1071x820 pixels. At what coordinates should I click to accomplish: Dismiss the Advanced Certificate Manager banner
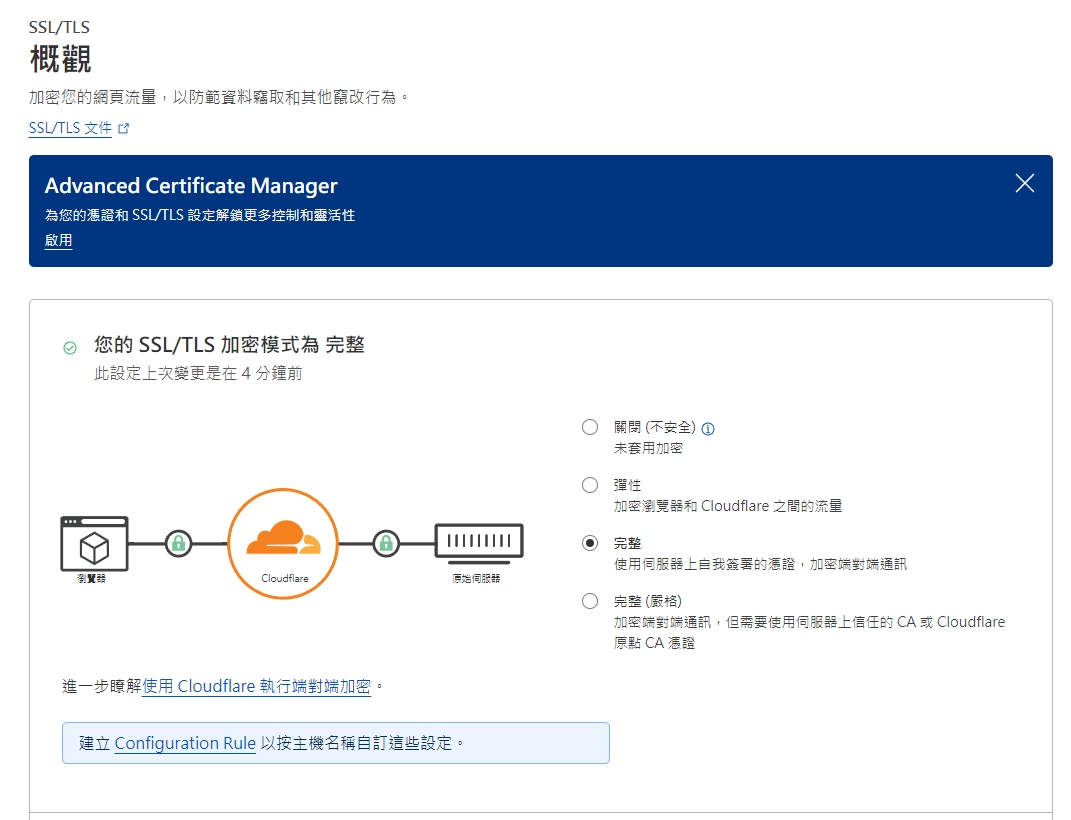1024,183
